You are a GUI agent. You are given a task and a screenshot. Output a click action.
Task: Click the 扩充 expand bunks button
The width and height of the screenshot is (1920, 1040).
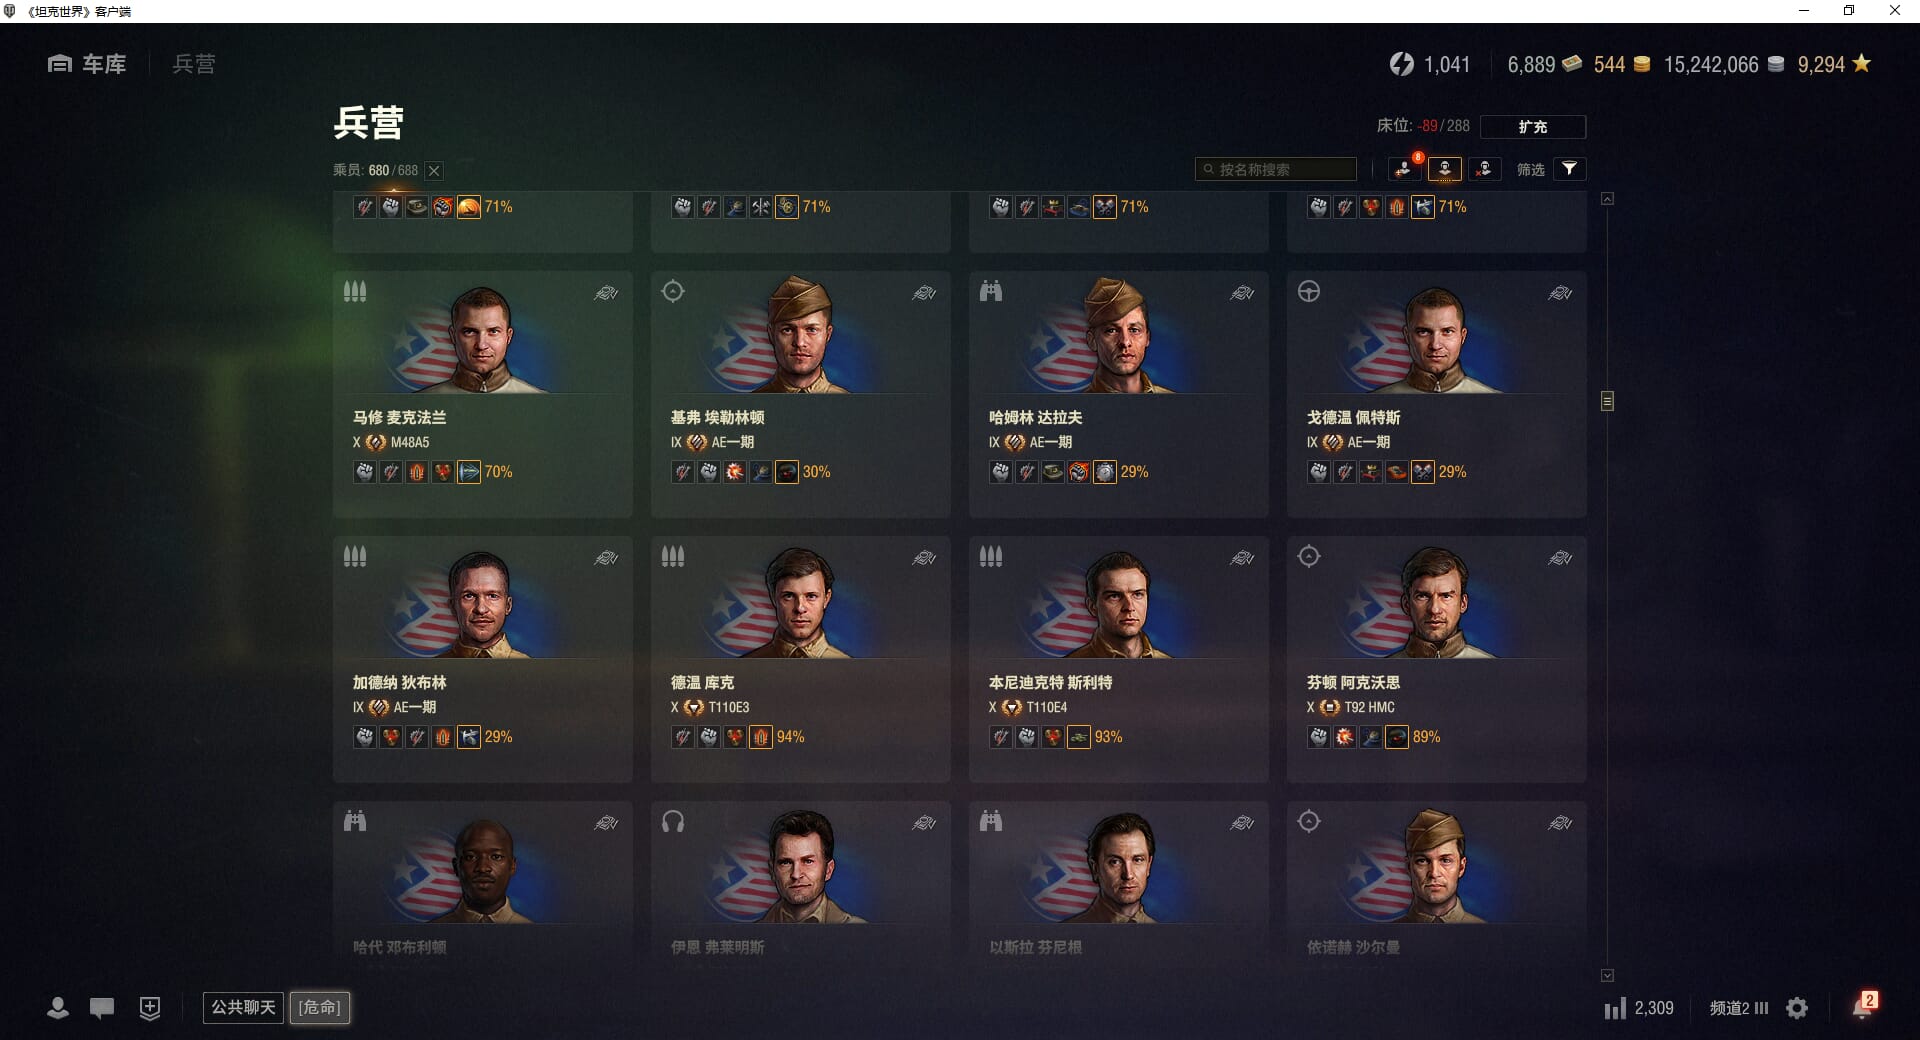[1533, 127]
